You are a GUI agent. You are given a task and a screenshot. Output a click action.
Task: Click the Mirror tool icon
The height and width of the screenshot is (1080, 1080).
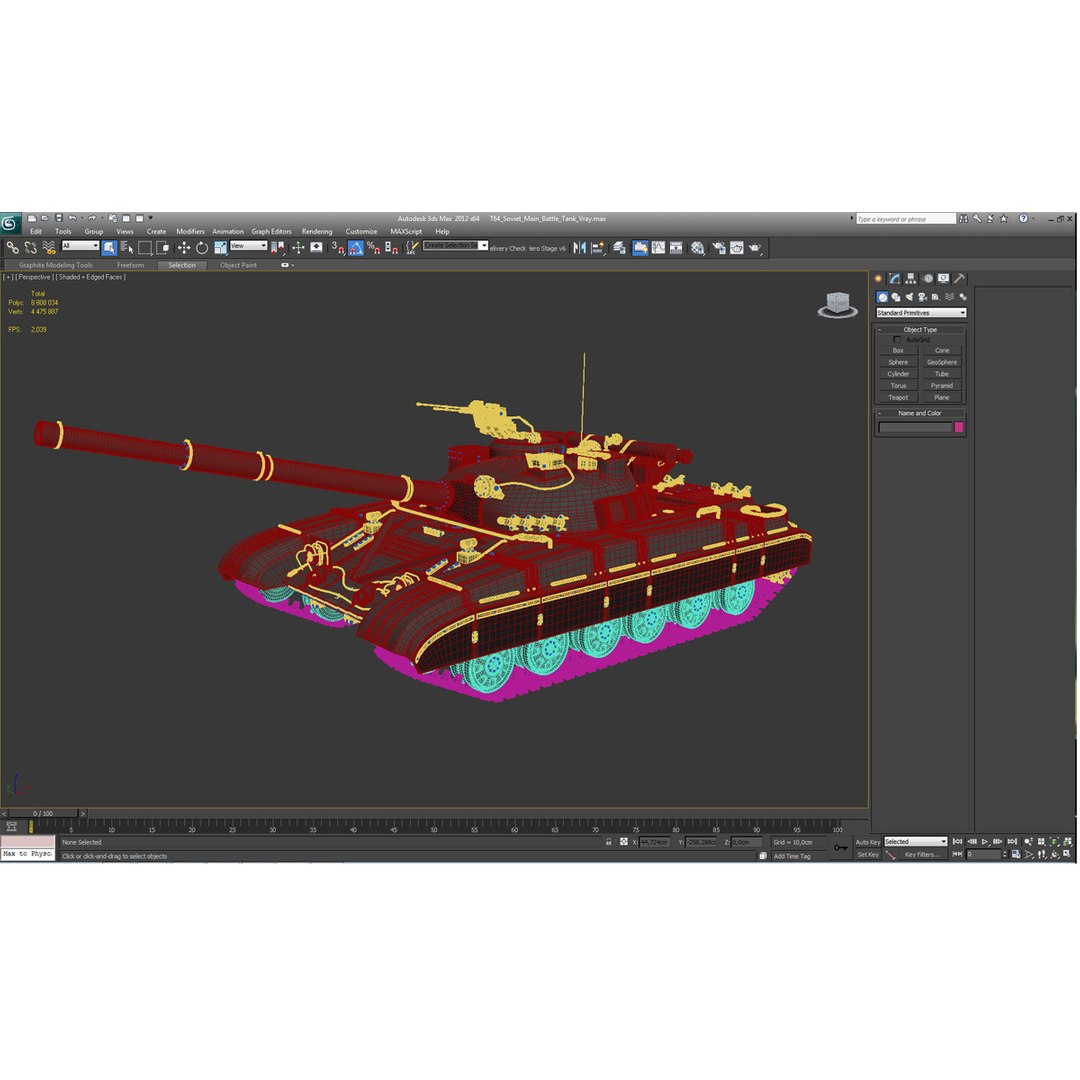click(x=579, y=247)
